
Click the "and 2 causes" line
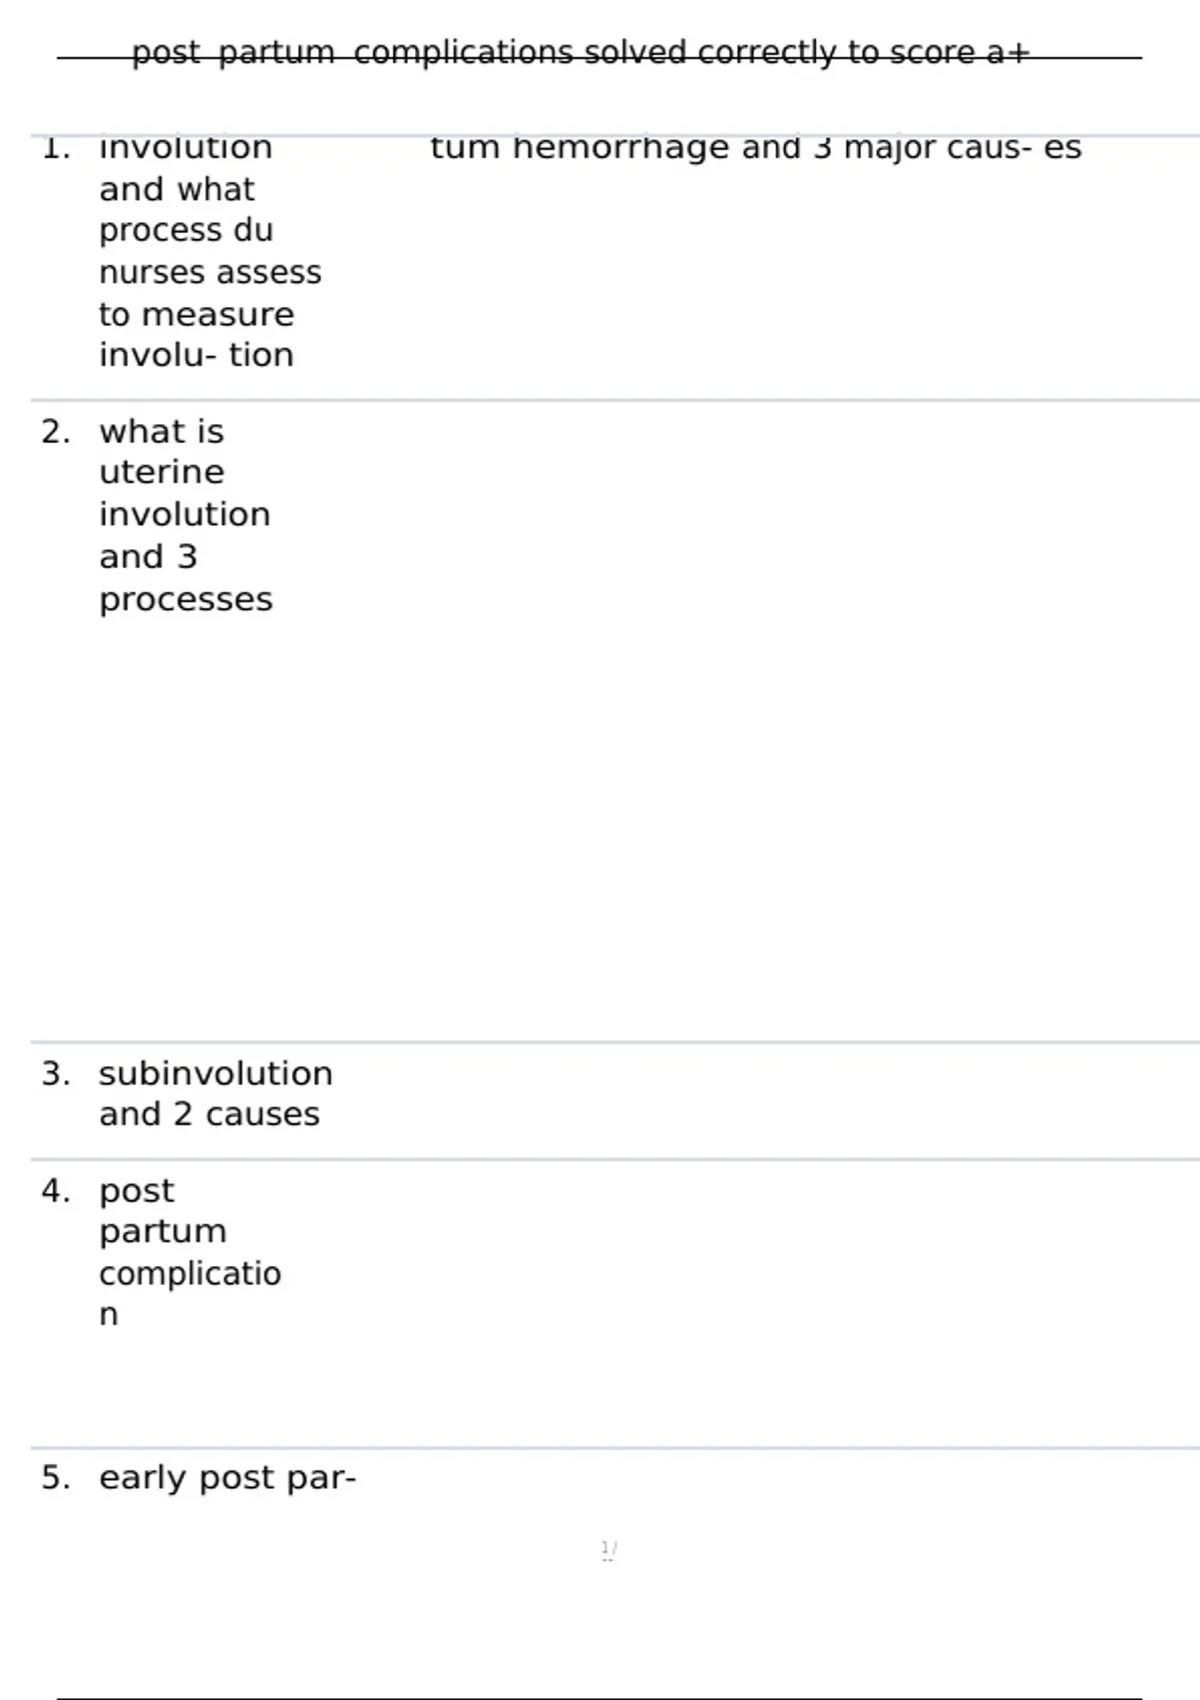point(209,1114)
